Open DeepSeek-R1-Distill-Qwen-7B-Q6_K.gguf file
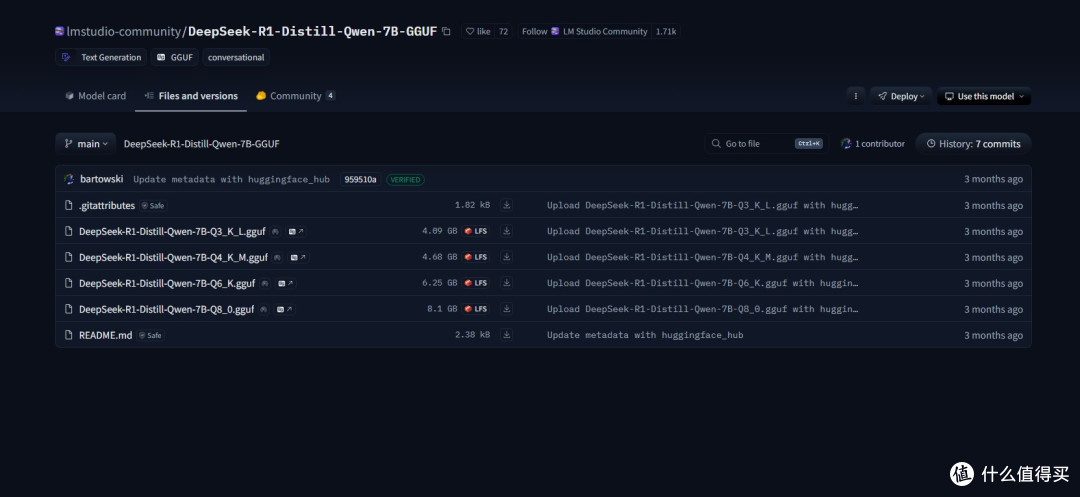The height and width of the screenshot is (497, 1080). coord(167,284)
